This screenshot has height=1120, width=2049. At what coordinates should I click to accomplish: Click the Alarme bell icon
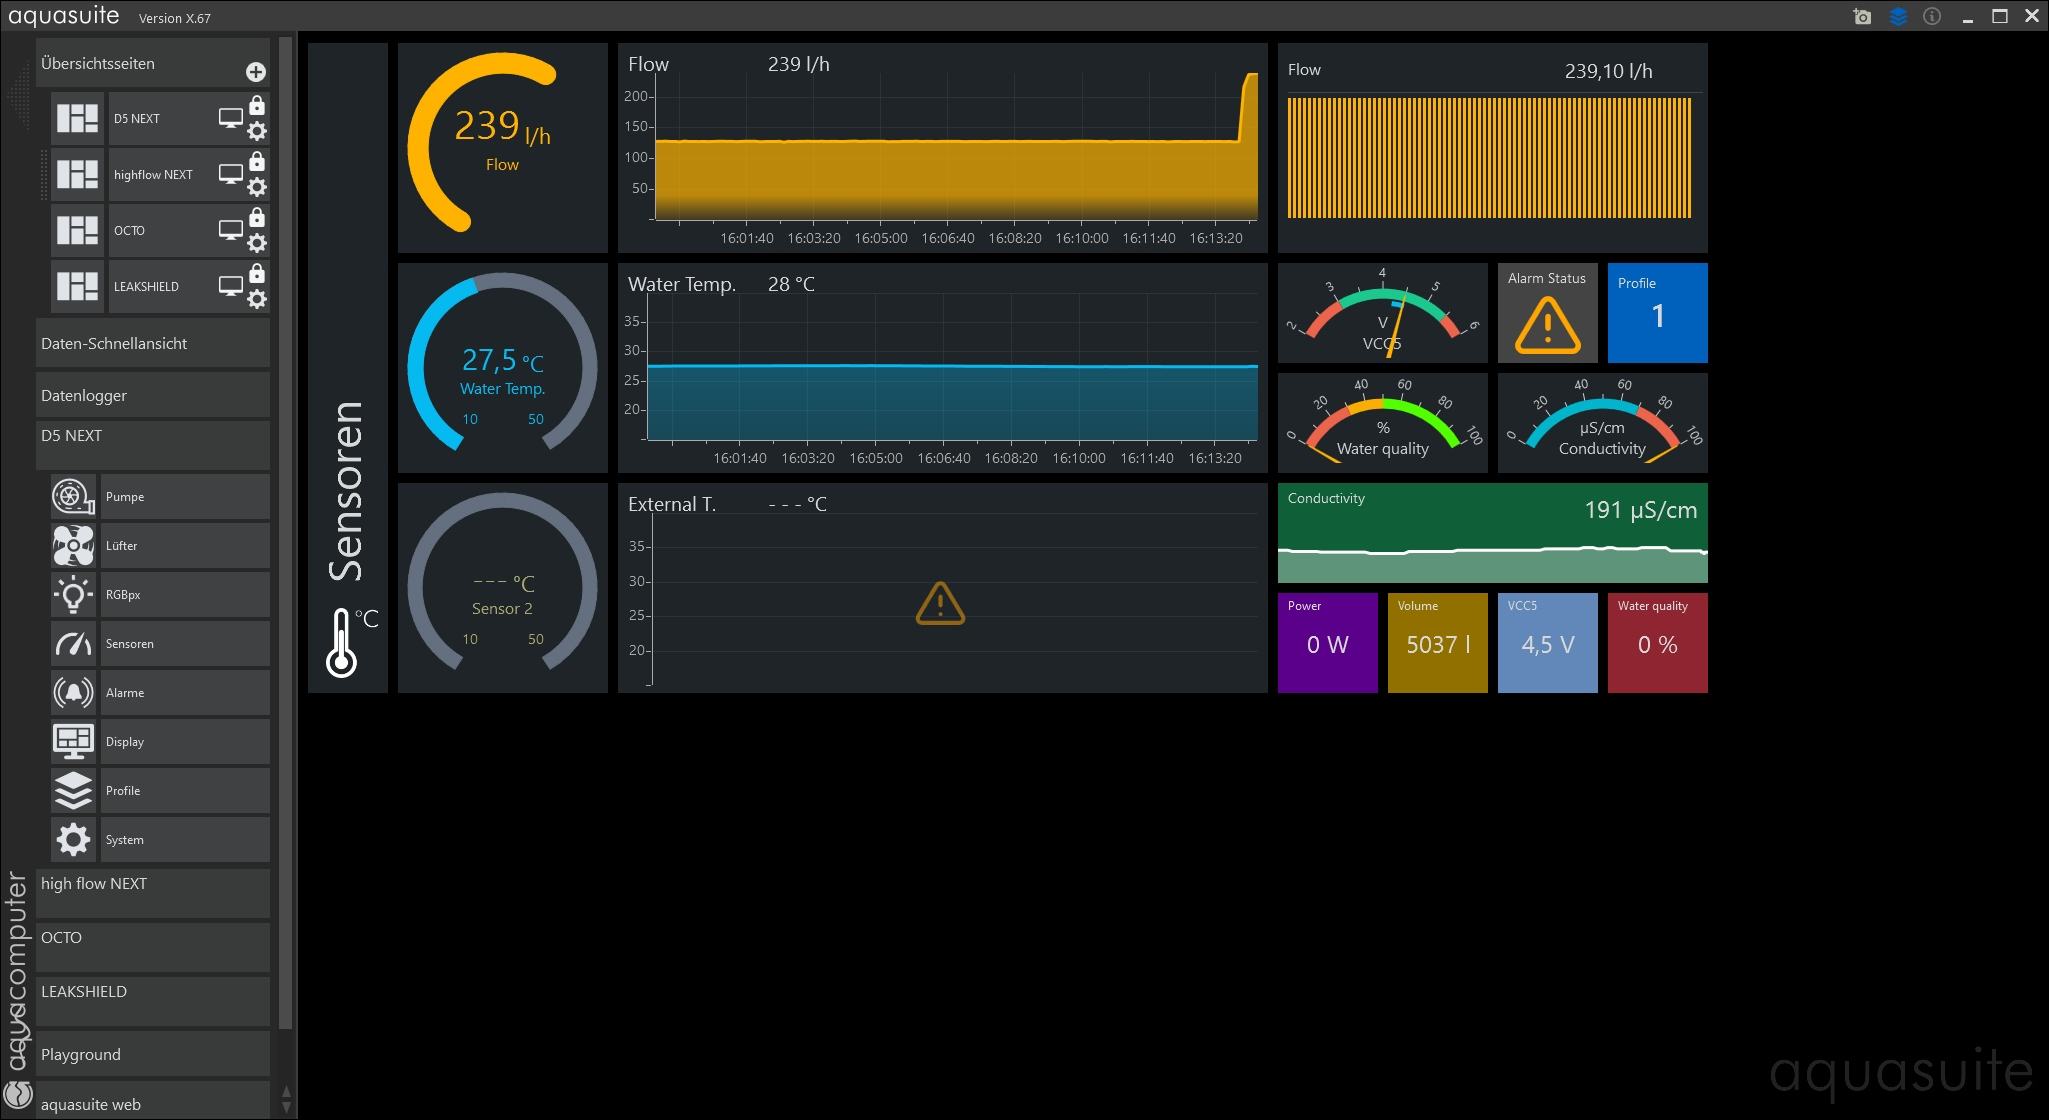pyautogui.click(x=73, y=693)
